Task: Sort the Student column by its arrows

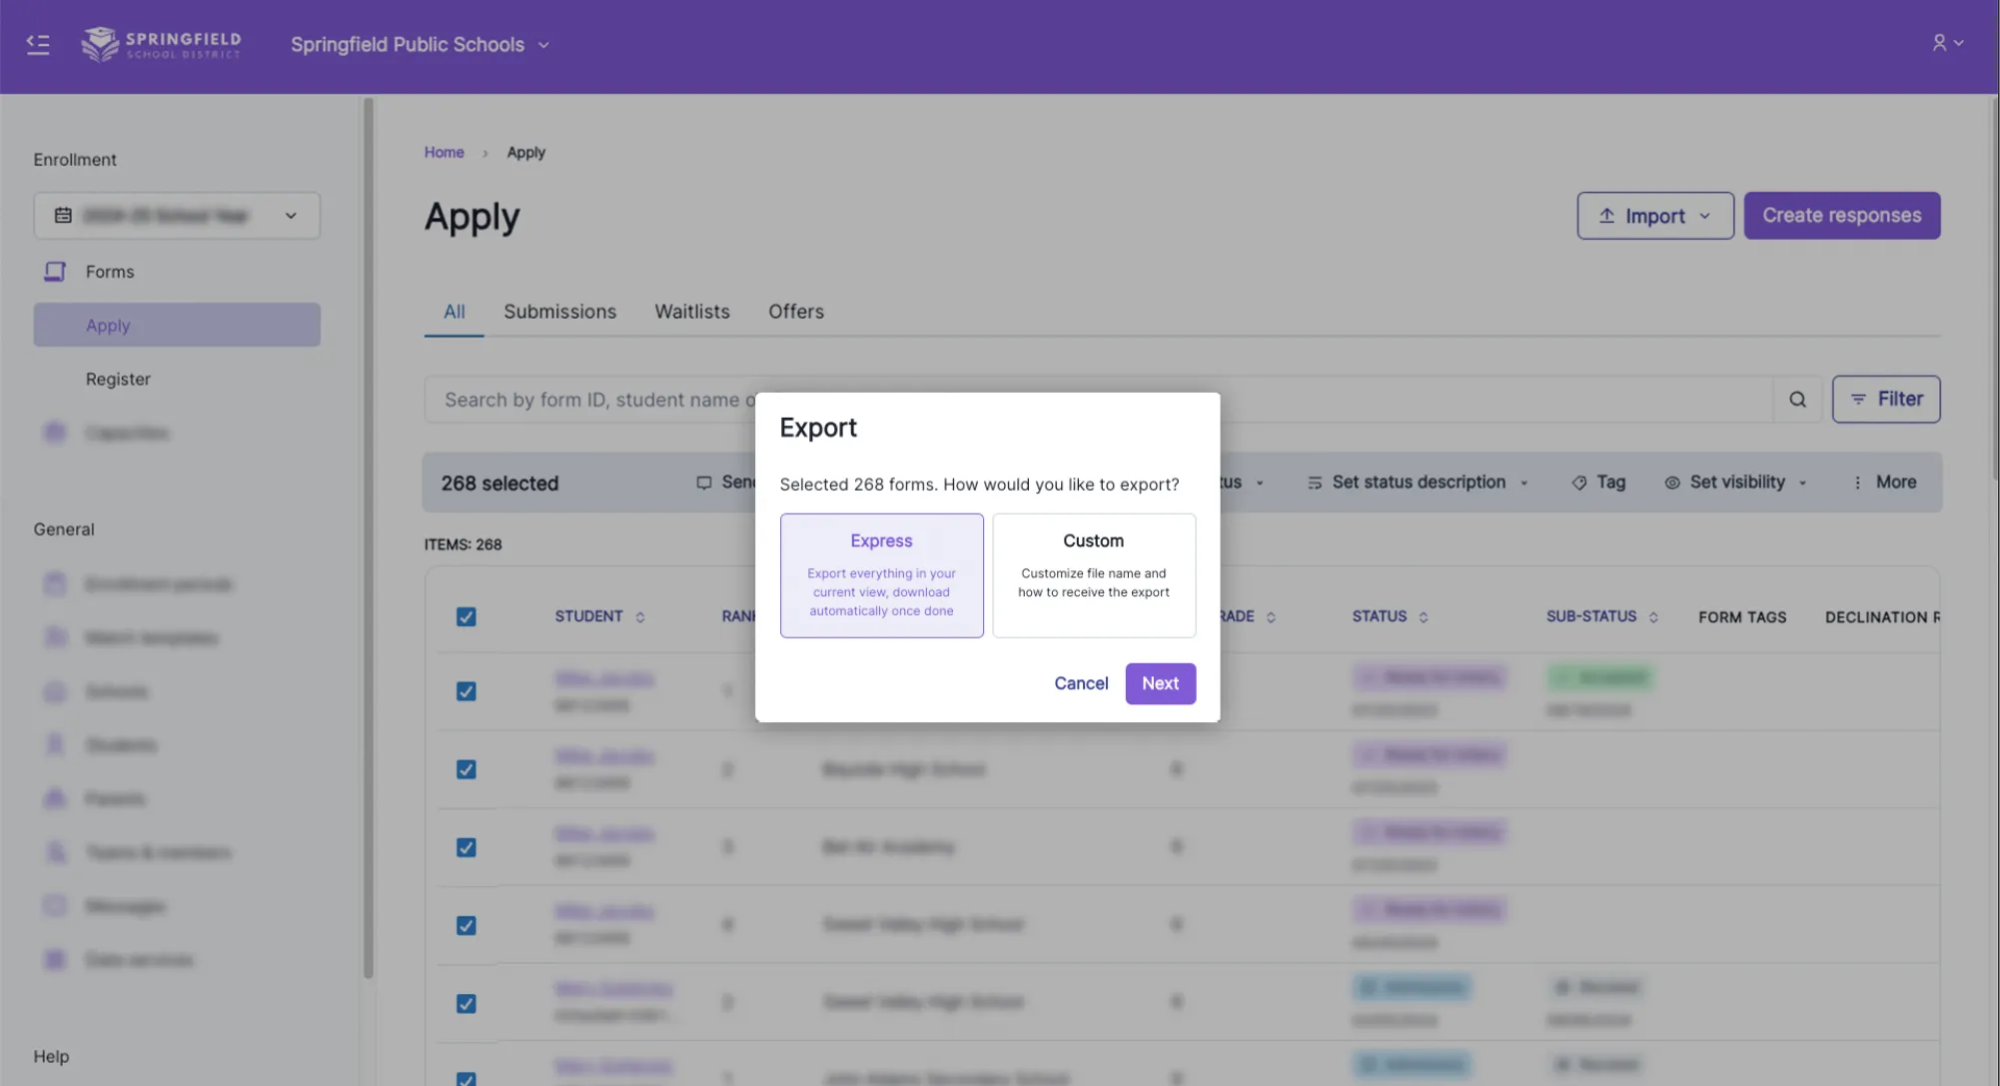Action: point(640,618)
